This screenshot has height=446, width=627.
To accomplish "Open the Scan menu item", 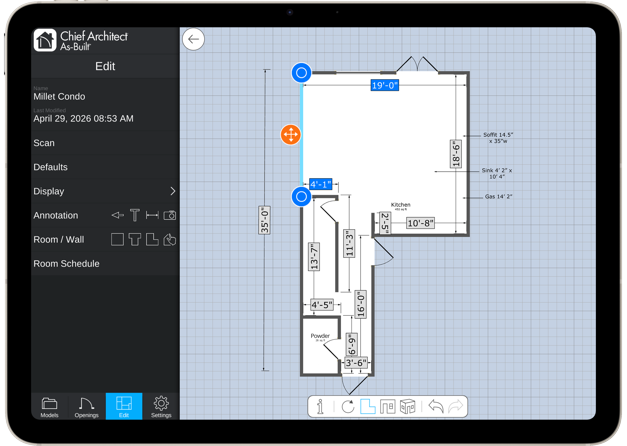I will pos(105,143).
